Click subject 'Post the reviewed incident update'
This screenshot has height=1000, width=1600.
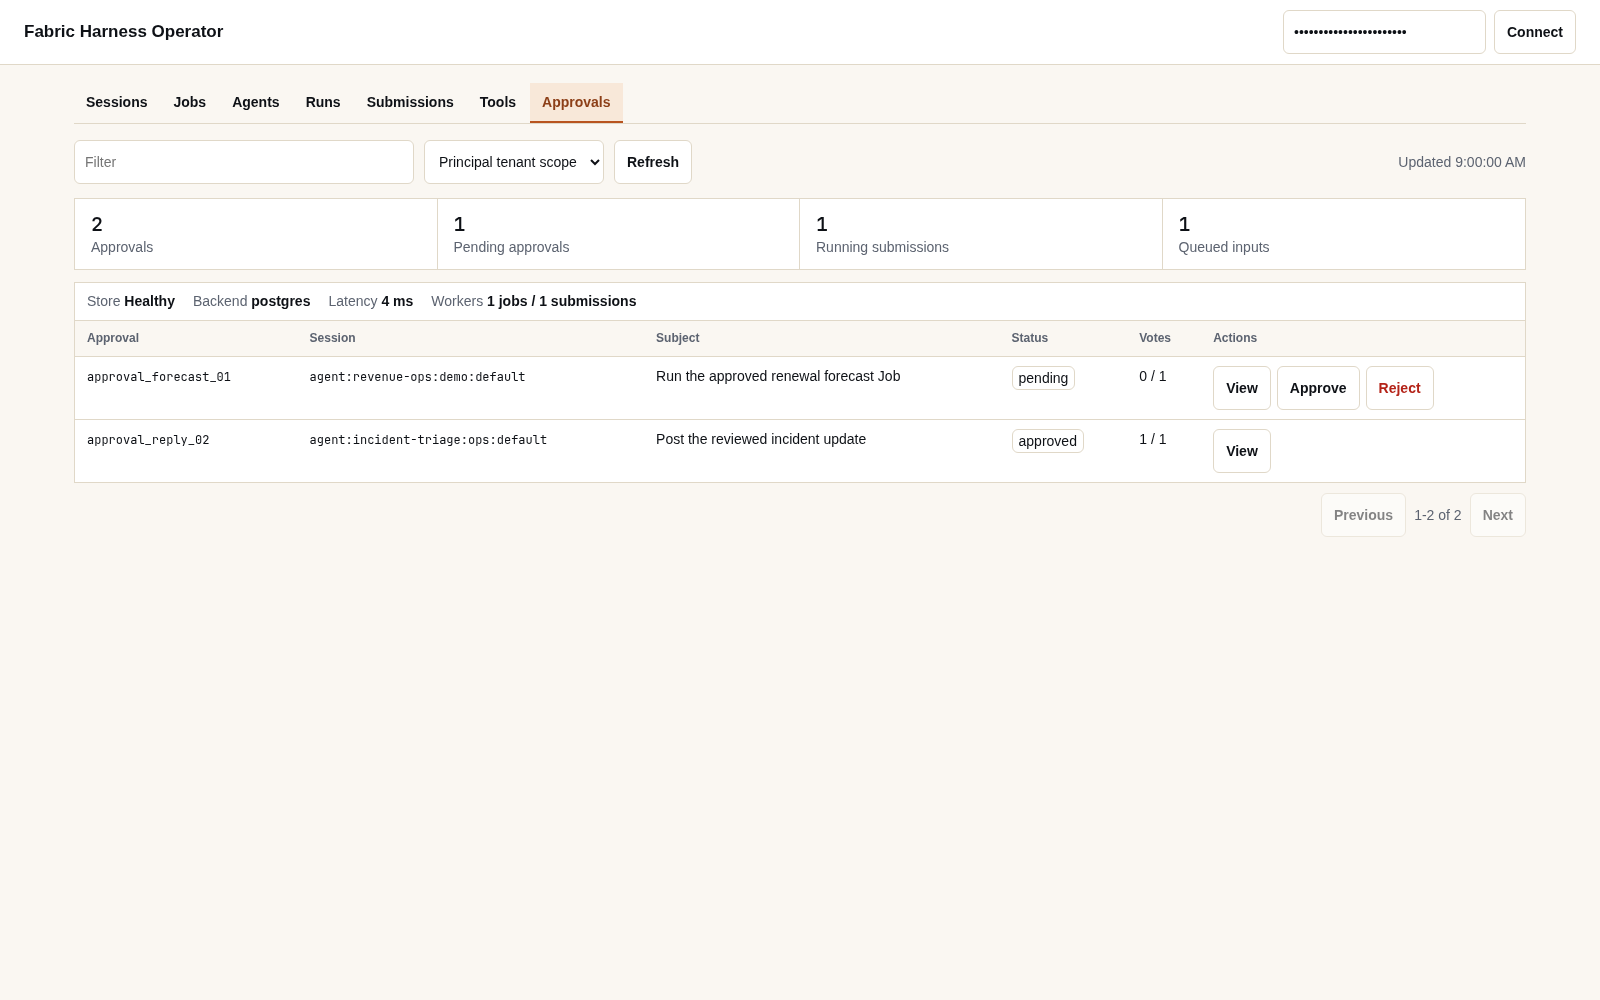click(x=761, y=439)
